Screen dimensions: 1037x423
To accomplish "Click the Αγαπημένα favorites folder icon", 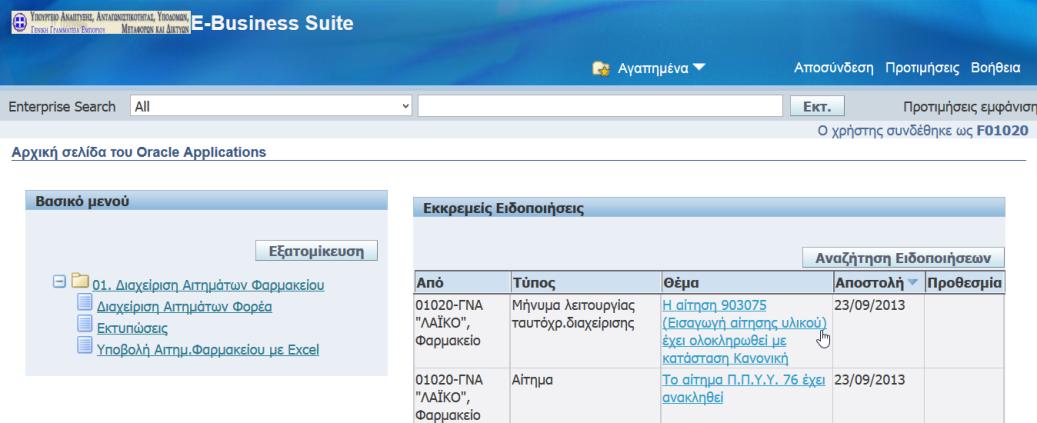I will tap(601, 68).
